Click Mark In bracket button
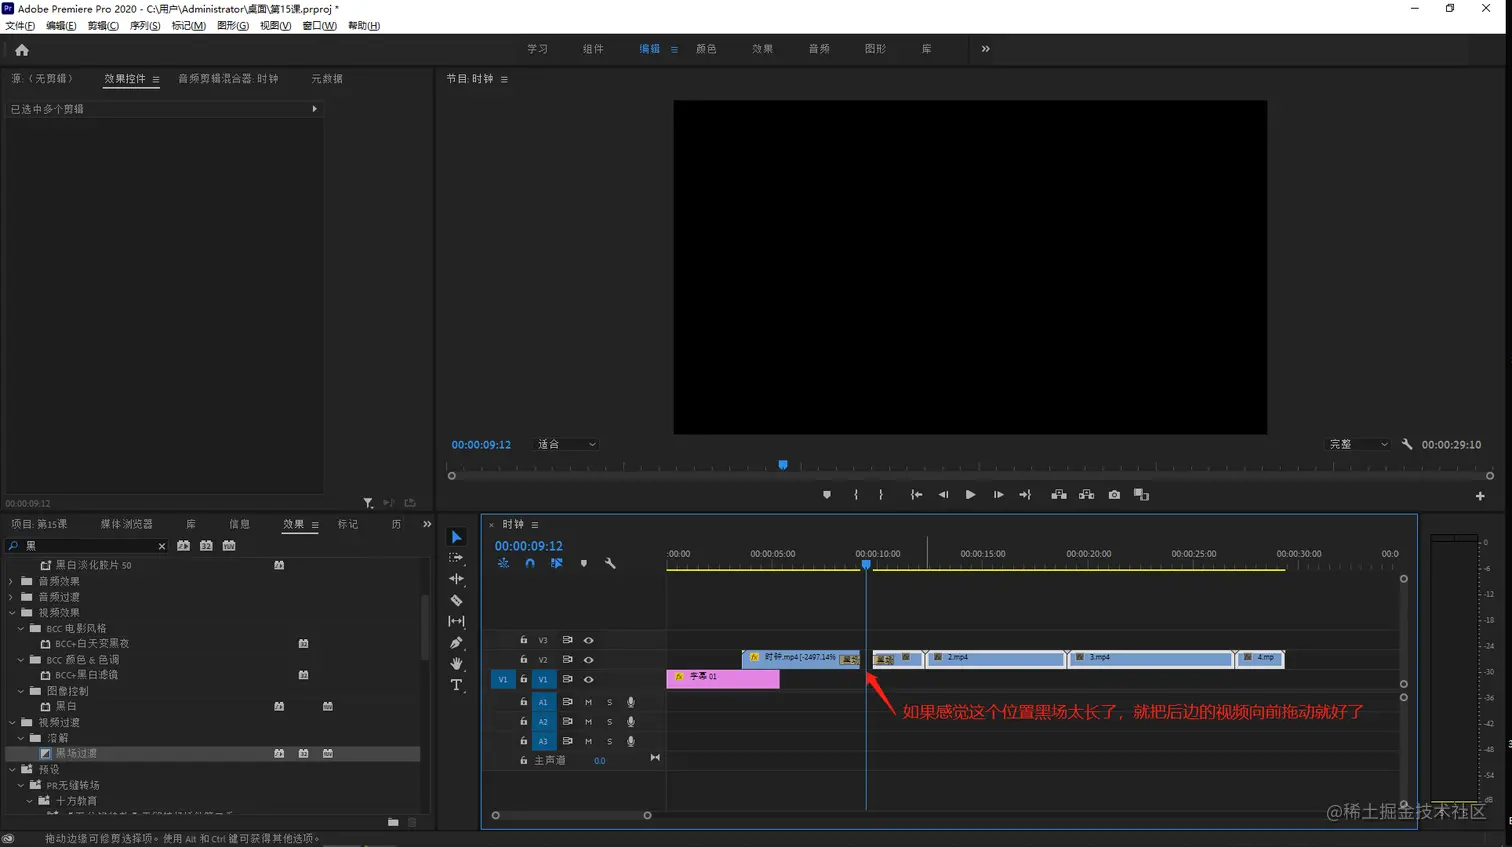Viewport: 1512px width, 847px height. click(856, 495)
